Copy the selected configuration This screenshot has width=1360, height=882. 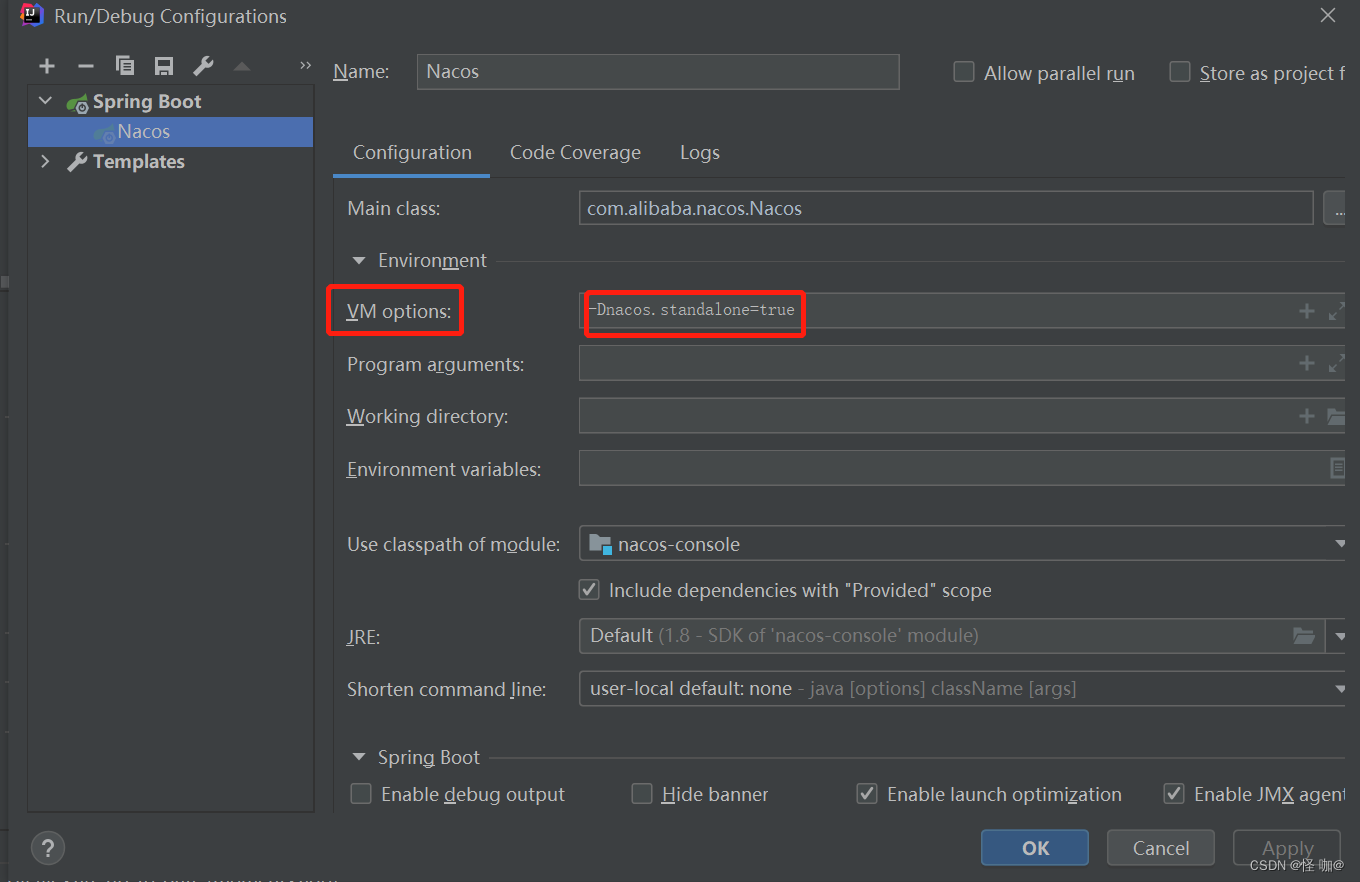(x=125, y=66)
